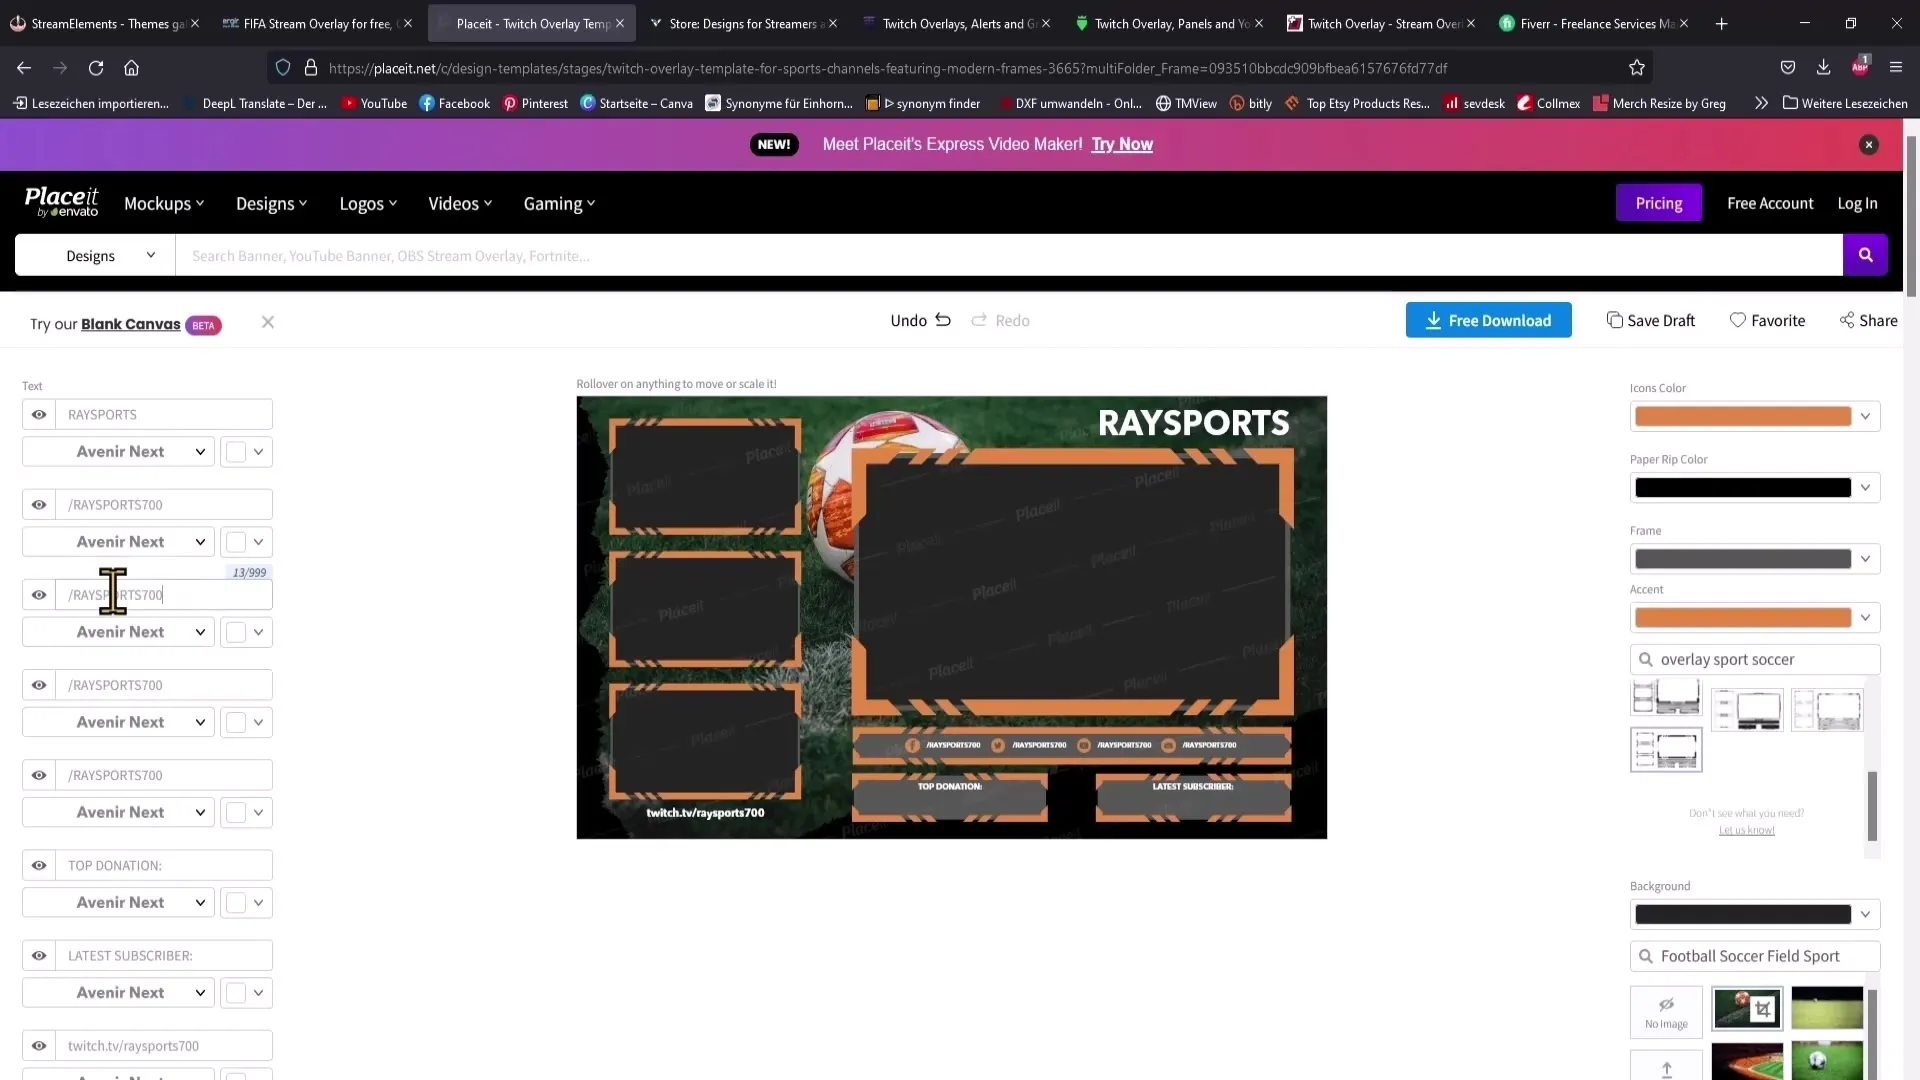Click the Placeit by Envato logo
This screenshot has height=1080, width=1920.
[61, 202]
